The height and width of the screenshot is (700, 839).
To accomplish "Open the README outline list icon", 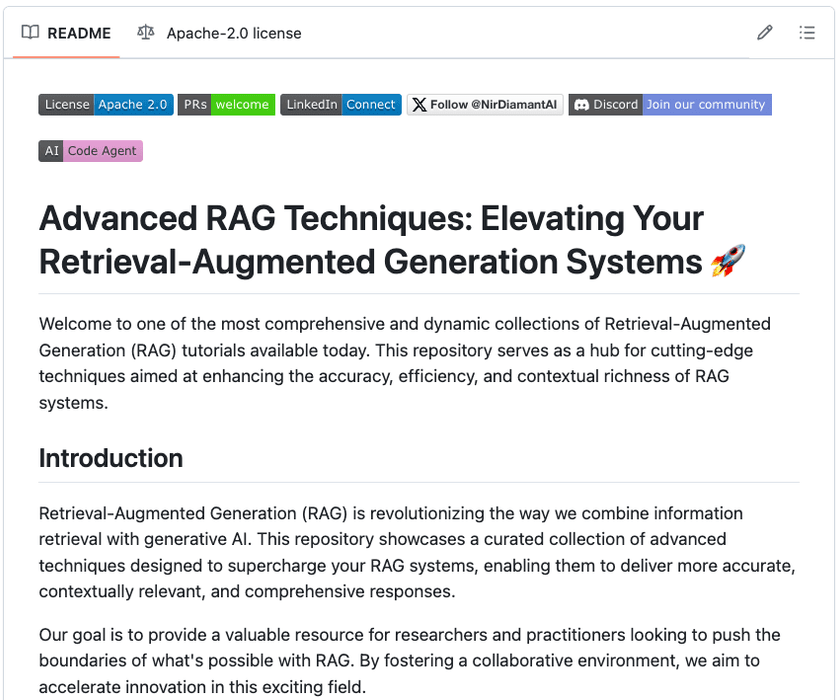I will point(807,33).
